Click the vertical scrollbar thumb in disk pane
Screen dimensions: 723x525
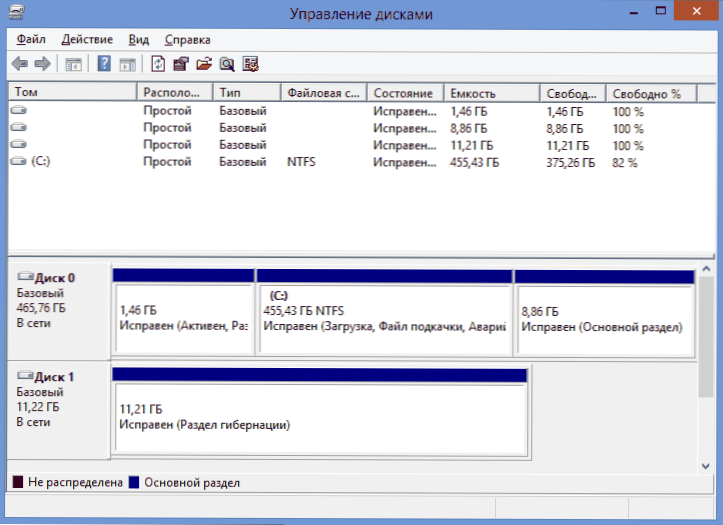[x=706, y=337]
